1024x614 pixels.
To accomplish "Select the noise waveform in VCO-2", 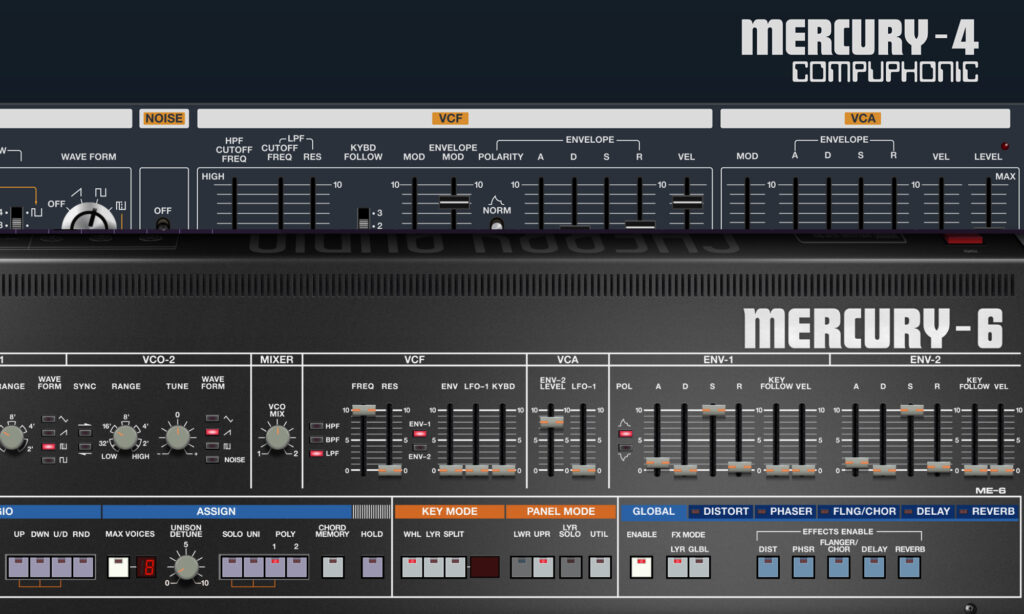I will click(212, 459).
